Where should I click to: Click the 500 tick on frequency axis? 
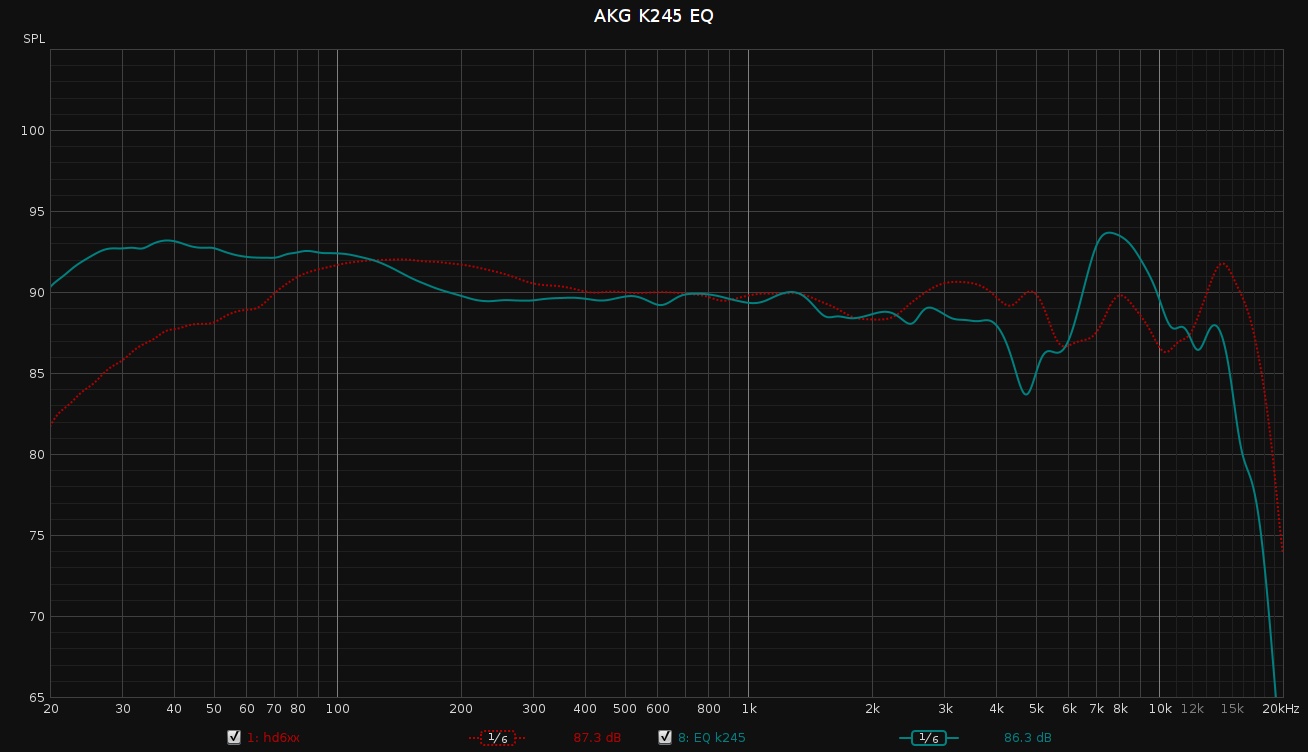(625, 709)
